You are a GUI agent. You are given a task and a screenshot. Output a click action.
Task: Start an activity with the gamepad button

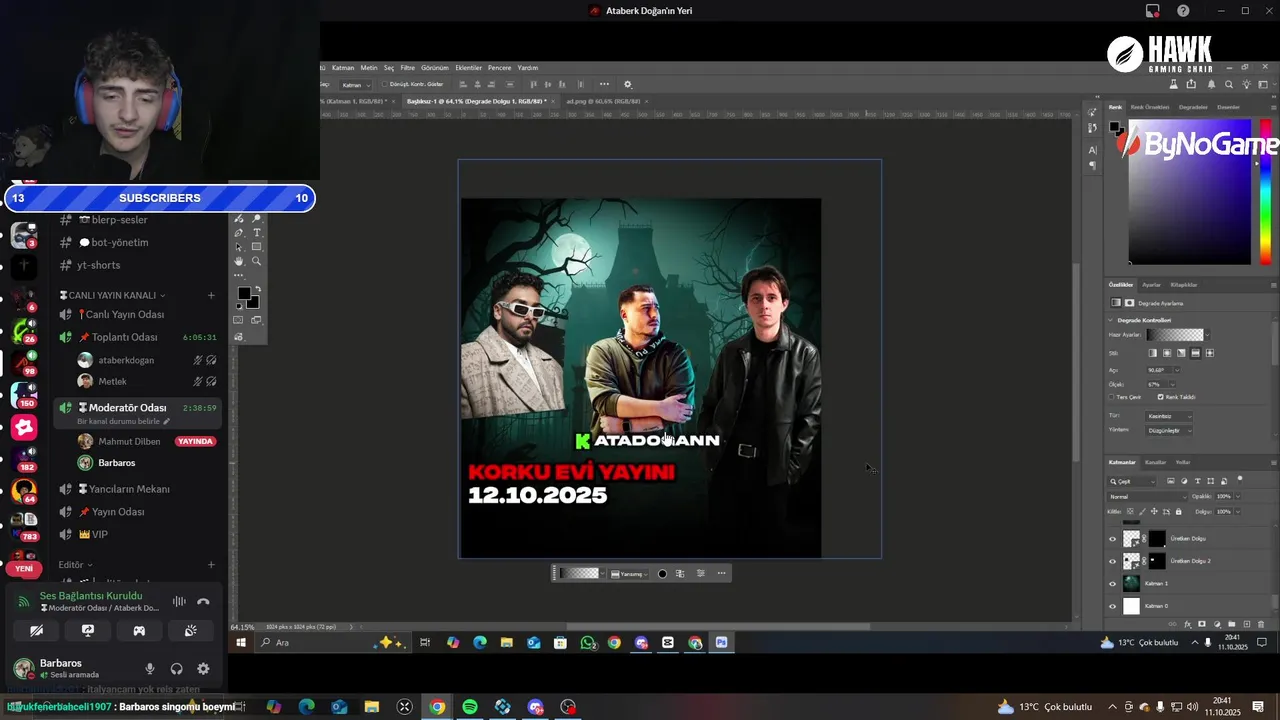tap(139, 630)
